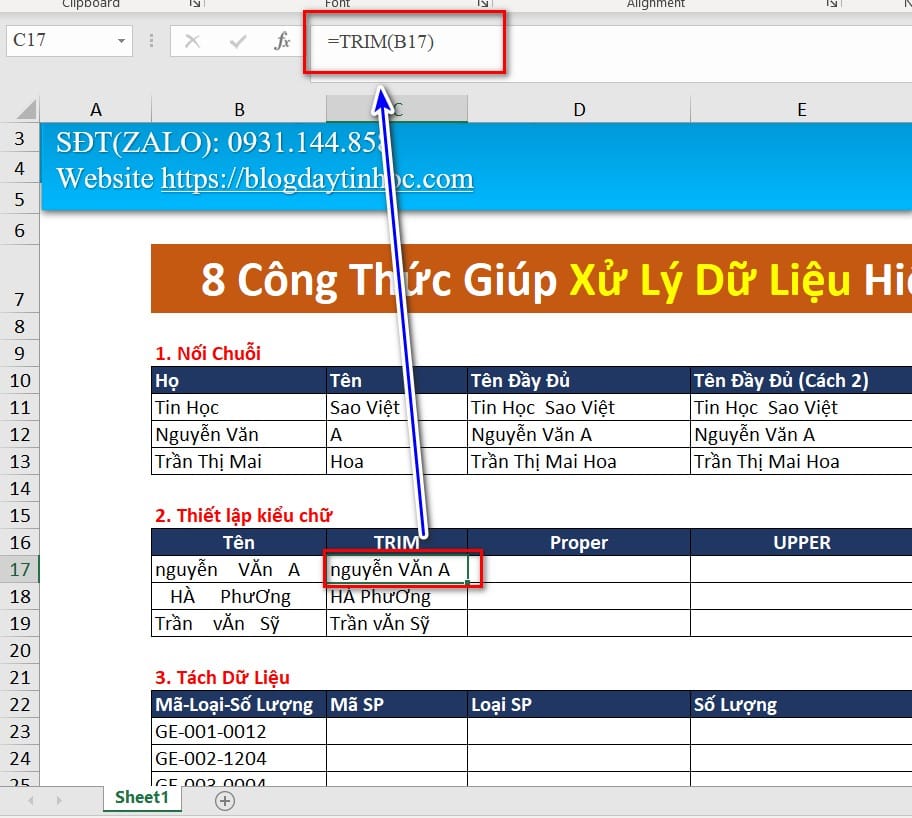This screenshot has height=818, width=912.
Task: Click the '2. Thiết lập kiểu chữ' section title
Action: pos(243,515)
